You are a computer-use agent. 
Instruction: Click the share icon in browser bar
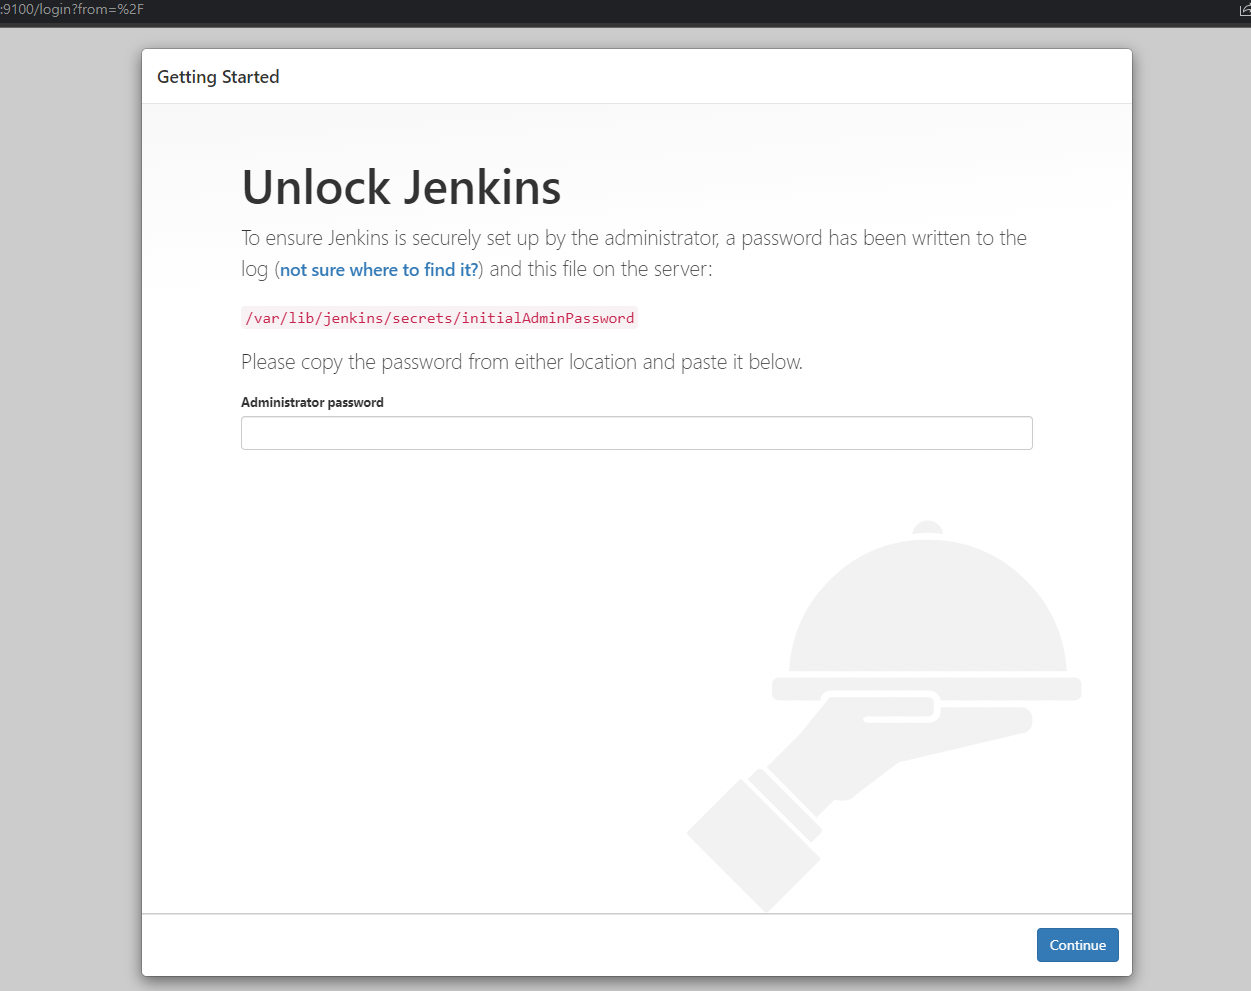pyautogui.click(x=1245, y=10)
